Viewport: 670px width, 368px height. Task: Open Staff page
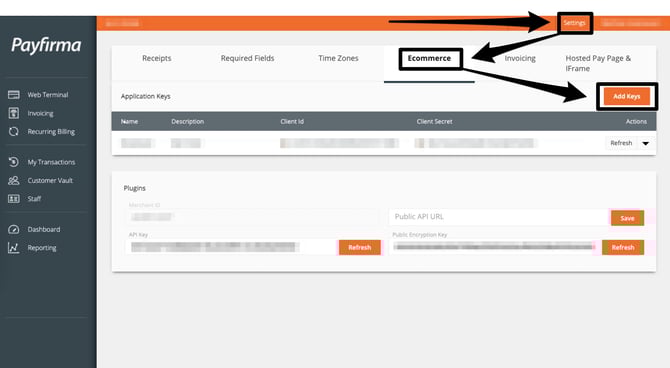pos(34,199)
